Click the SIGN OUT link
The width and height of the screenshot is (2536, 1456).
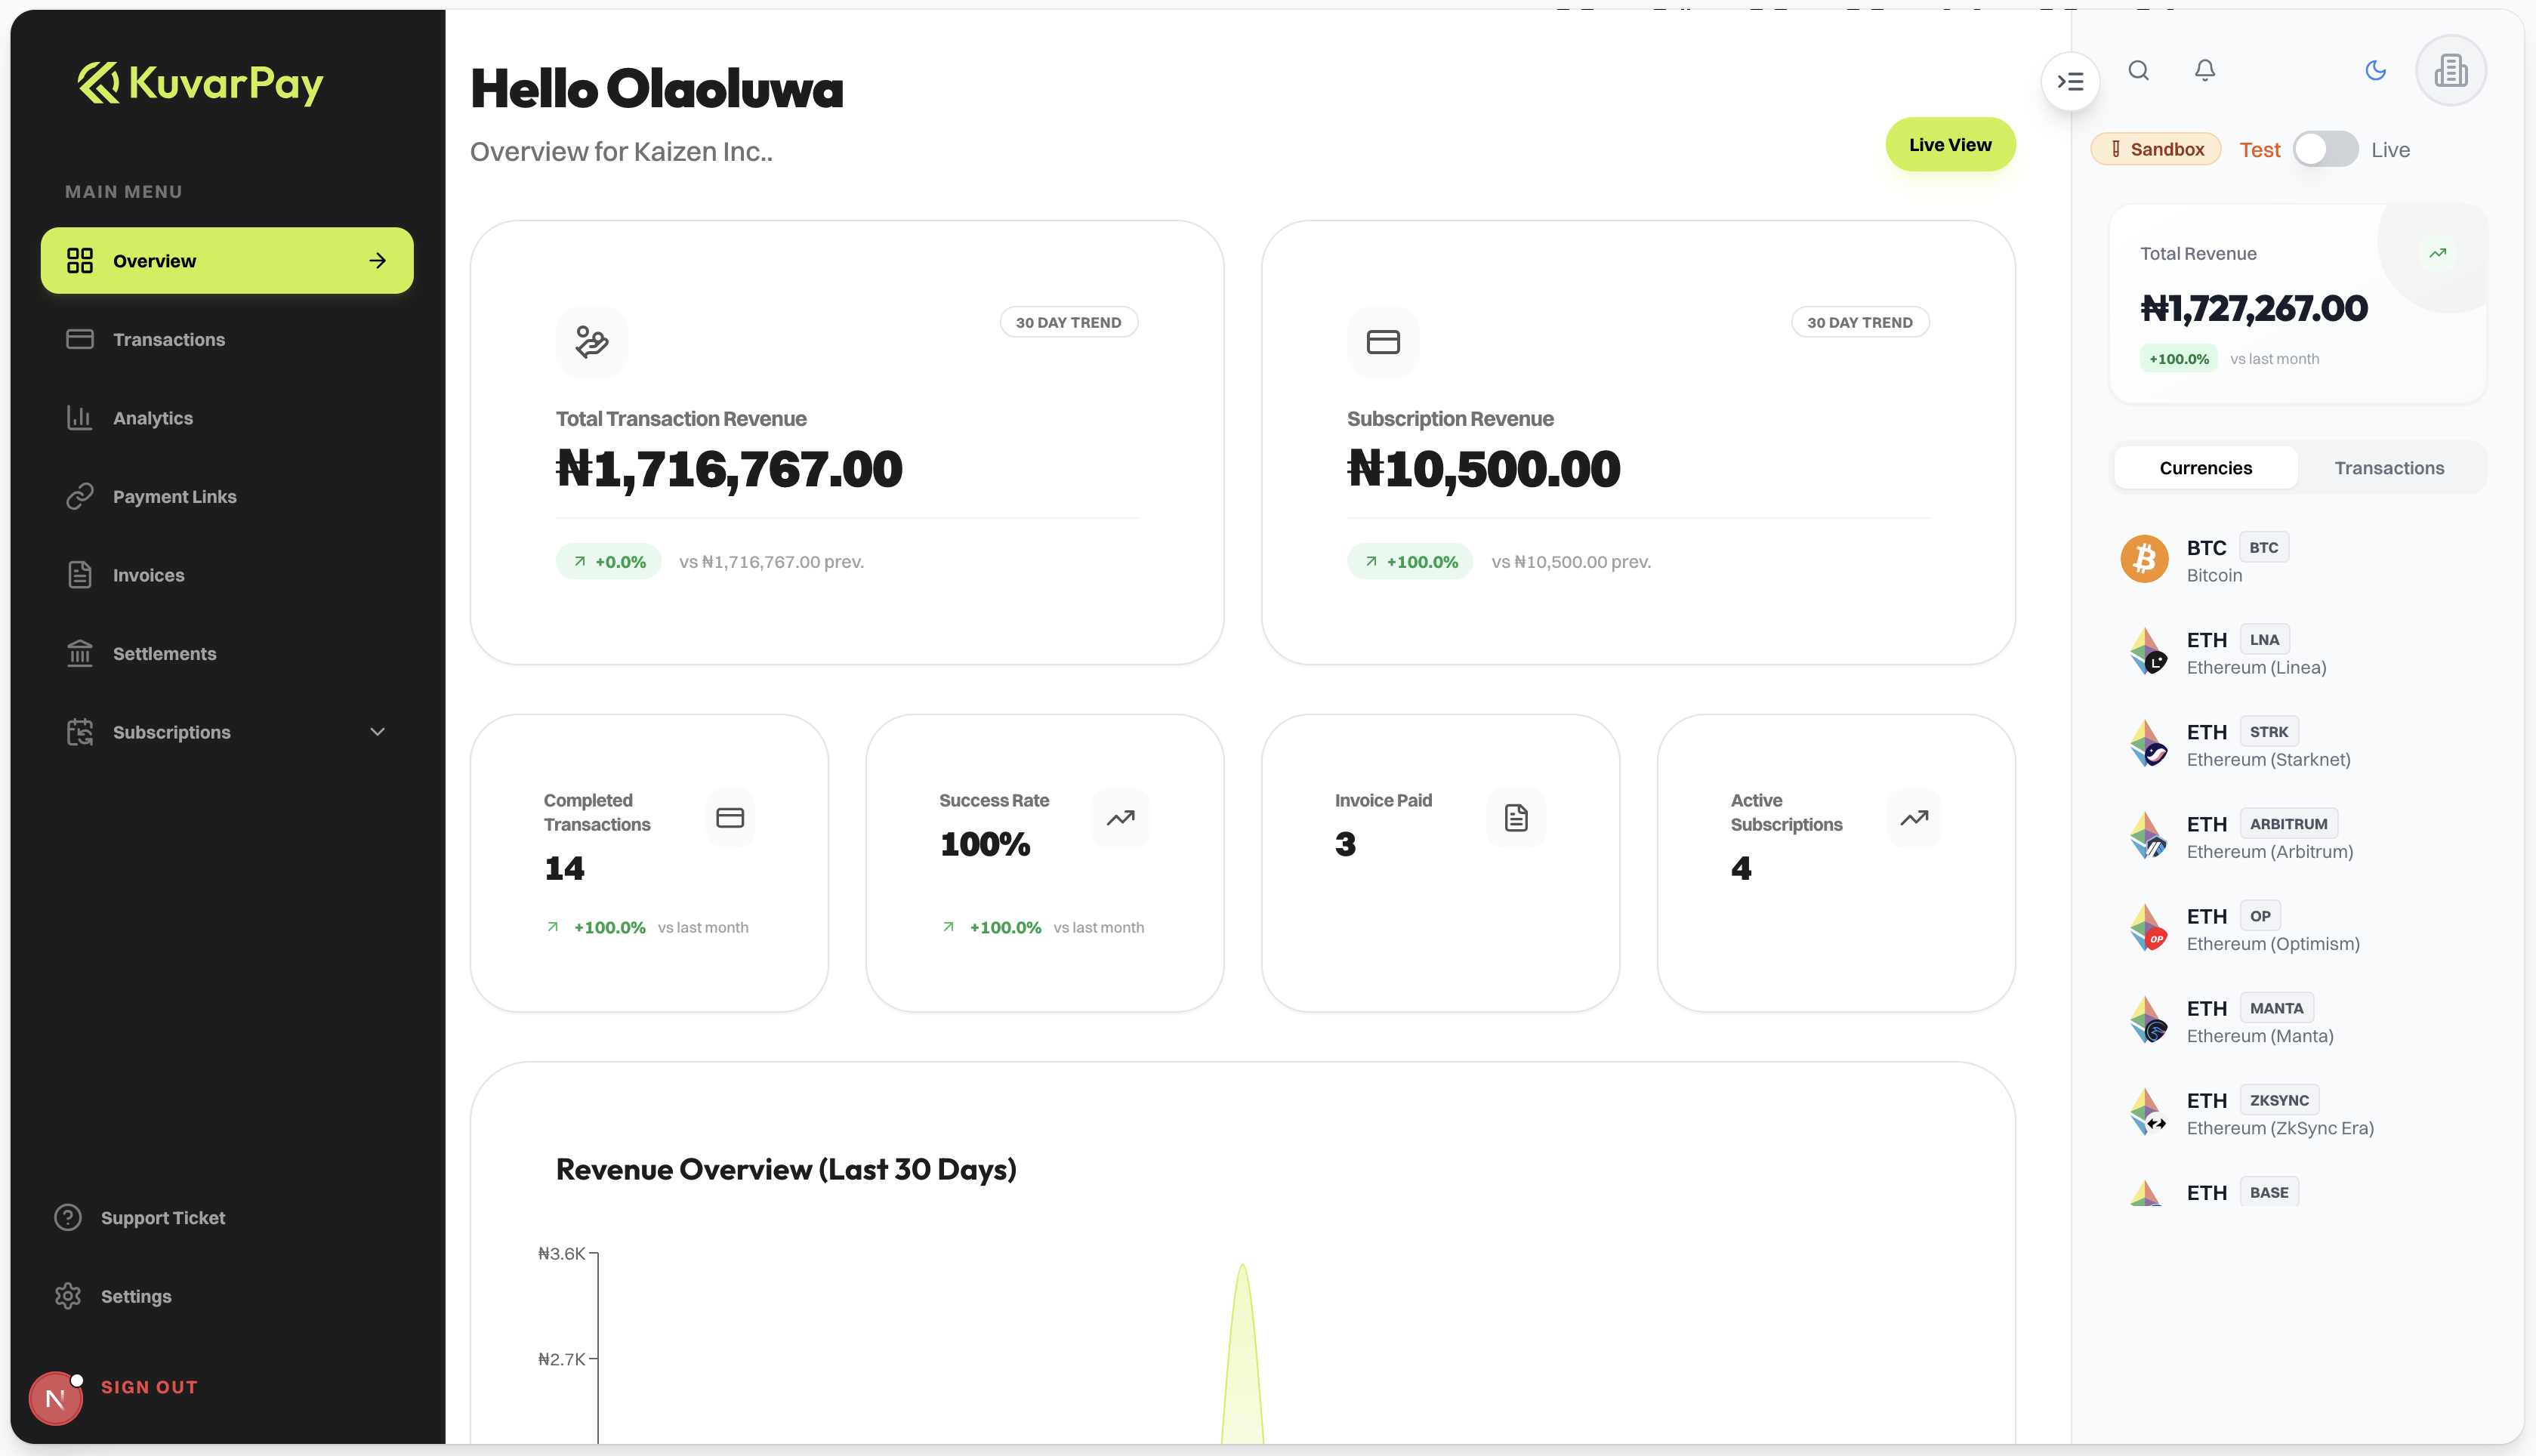pyautogui.click(x=149, y=1387)
